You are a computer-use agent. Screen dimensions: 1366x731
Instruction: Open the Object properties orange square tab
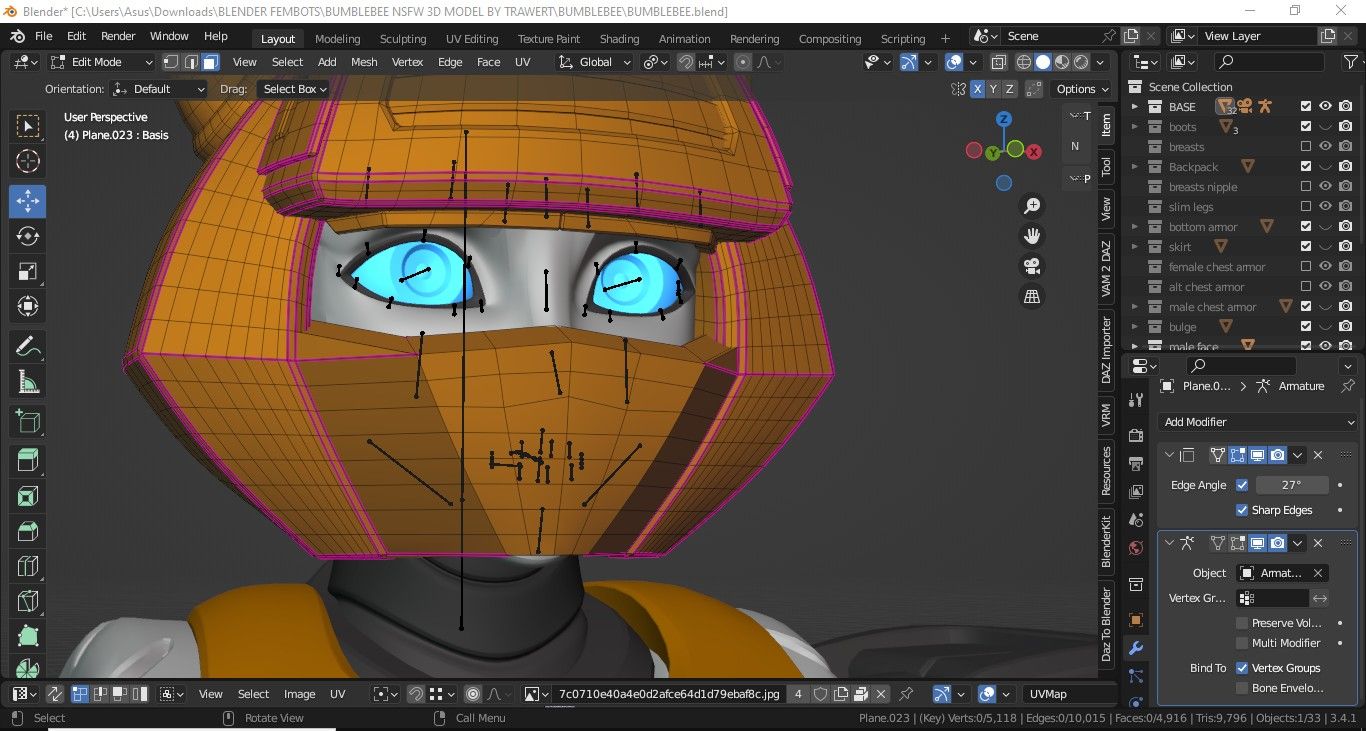pos(1135,620)
